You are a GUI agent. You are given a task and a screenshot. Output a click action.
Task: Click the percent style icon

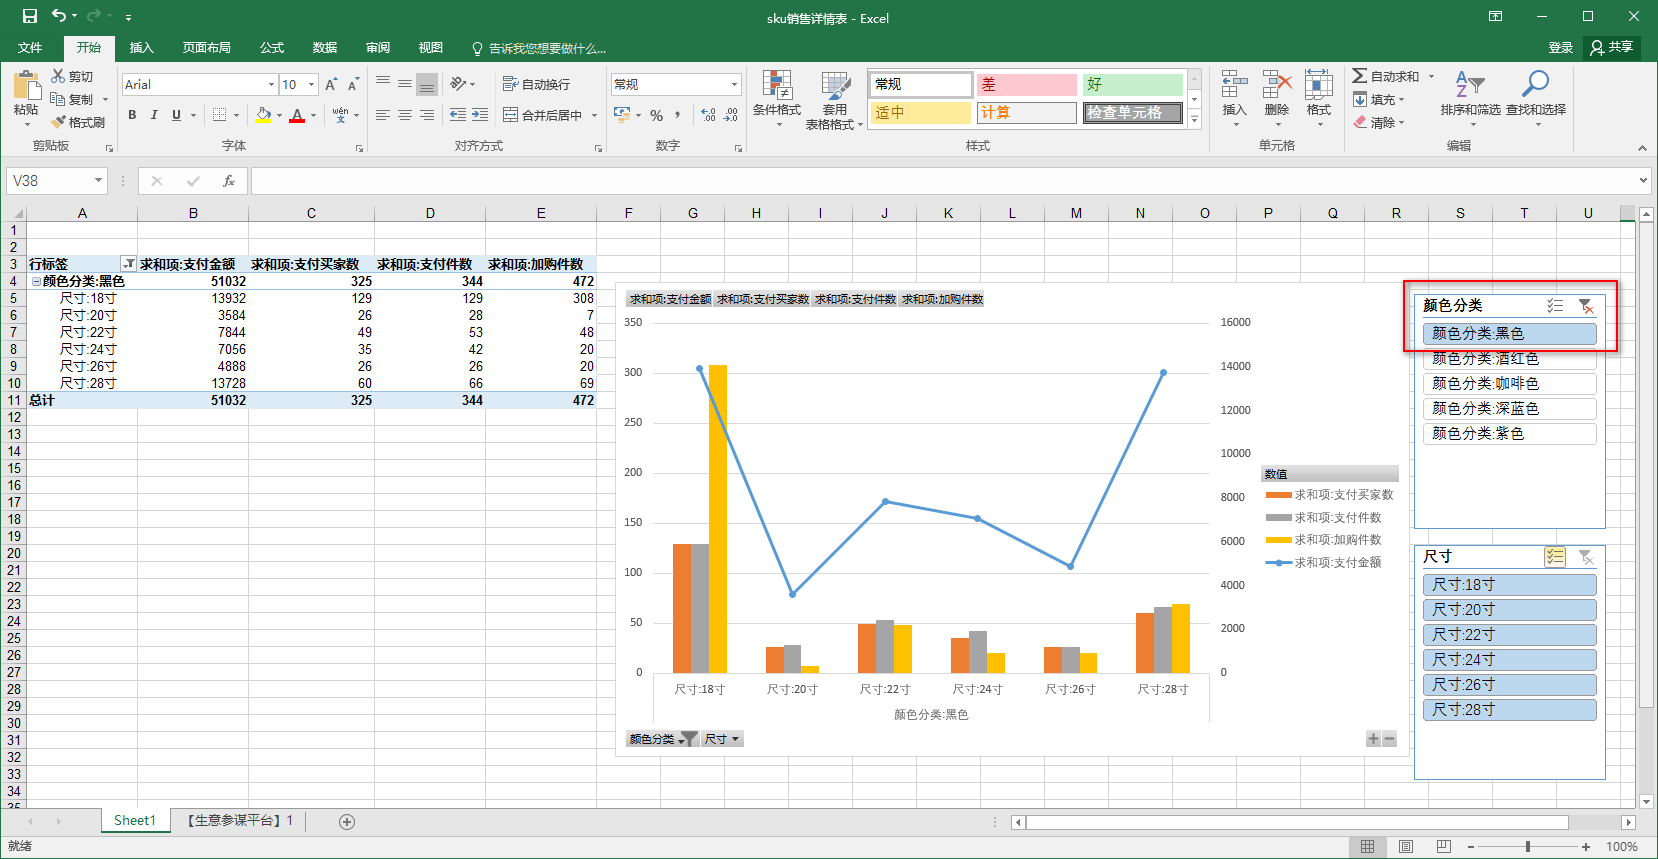[x=657, y=115]
